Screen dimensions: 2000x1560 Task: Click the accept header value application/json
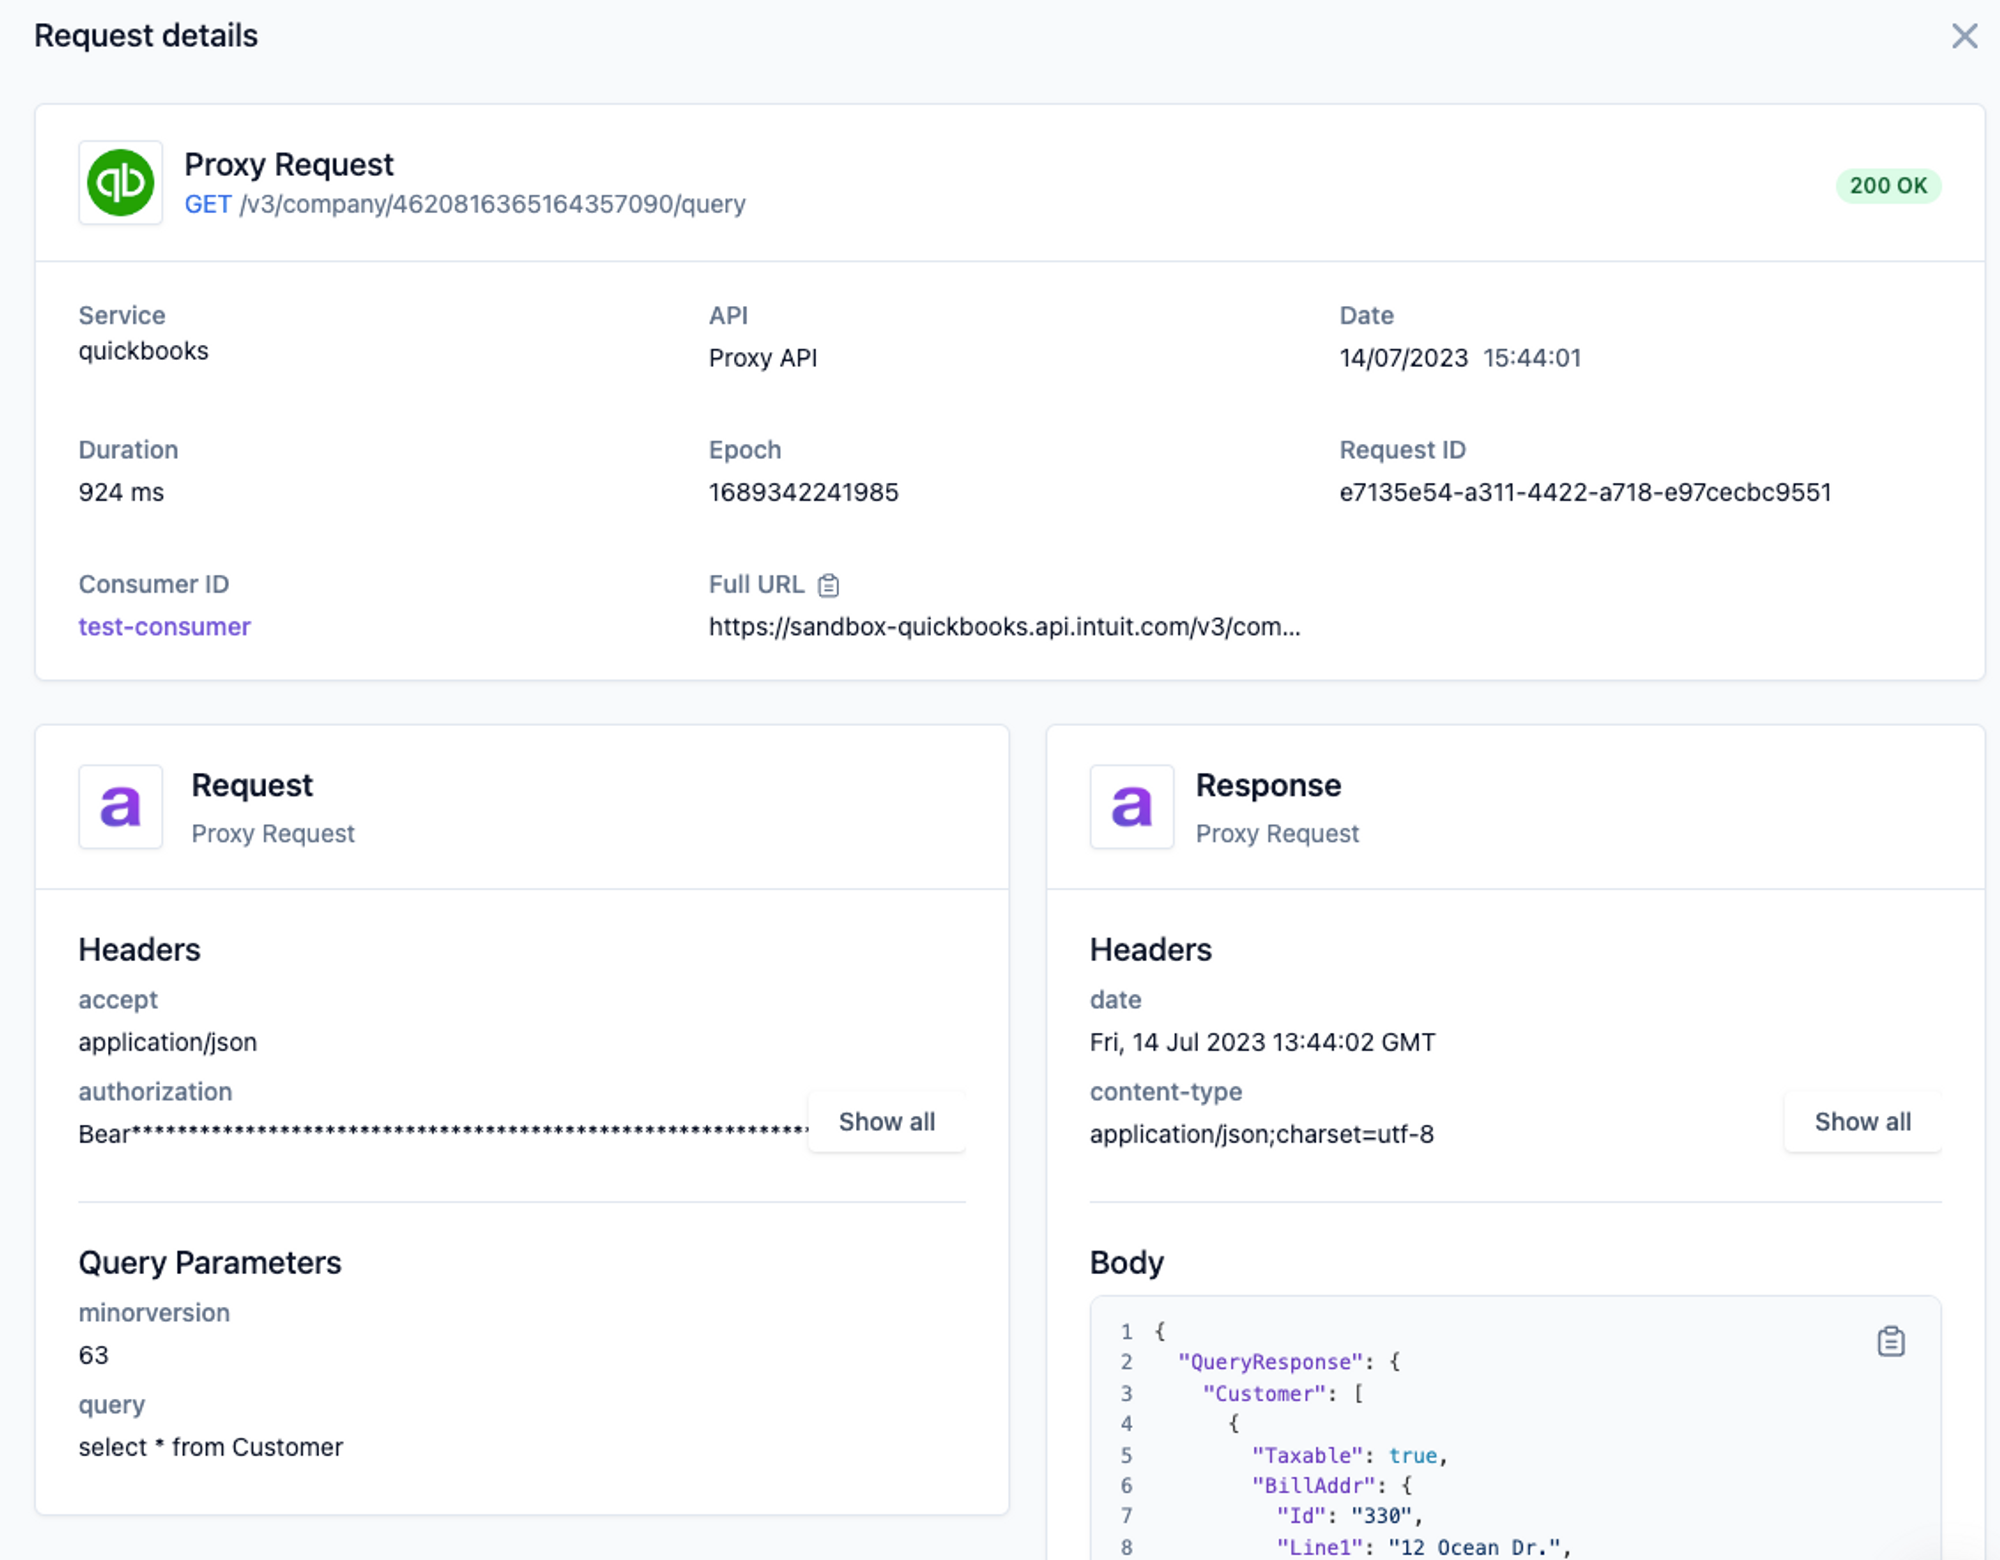[168, 1042]
